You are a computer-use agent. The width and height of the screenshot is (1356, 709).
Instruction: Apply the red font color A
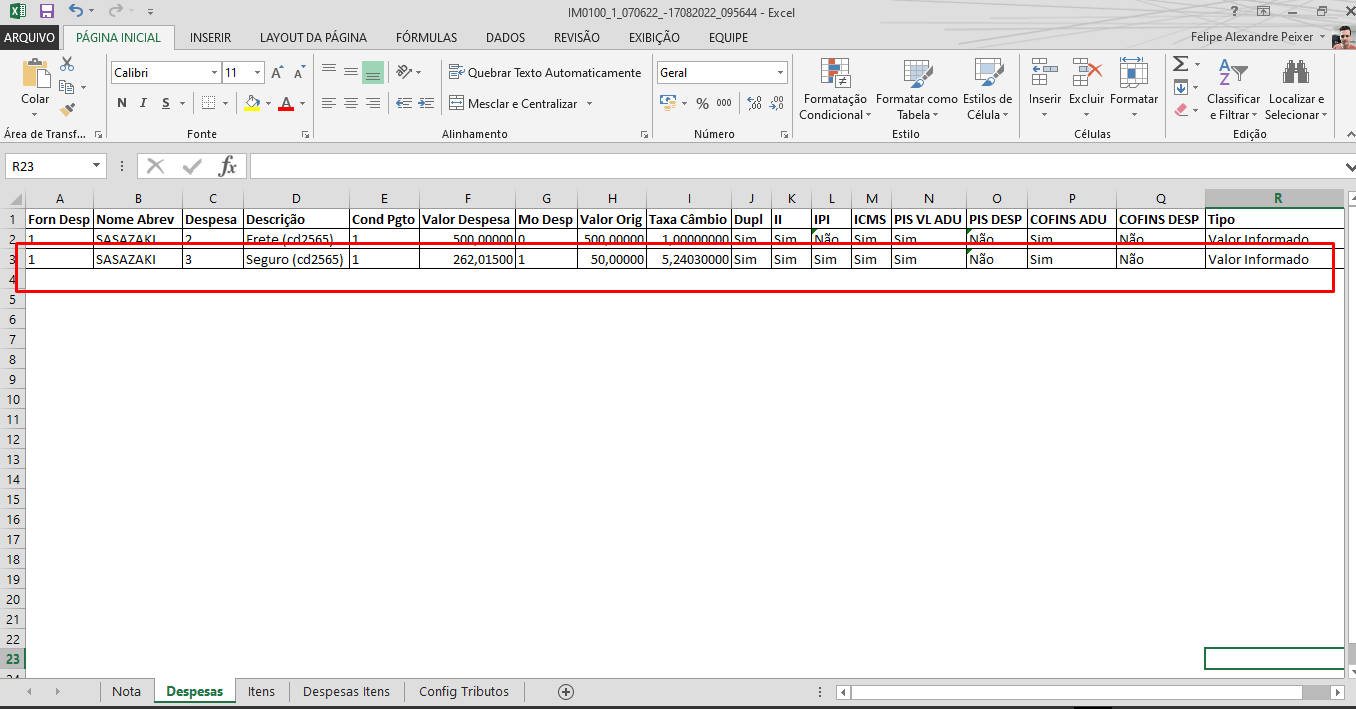[x=287, y=103]
